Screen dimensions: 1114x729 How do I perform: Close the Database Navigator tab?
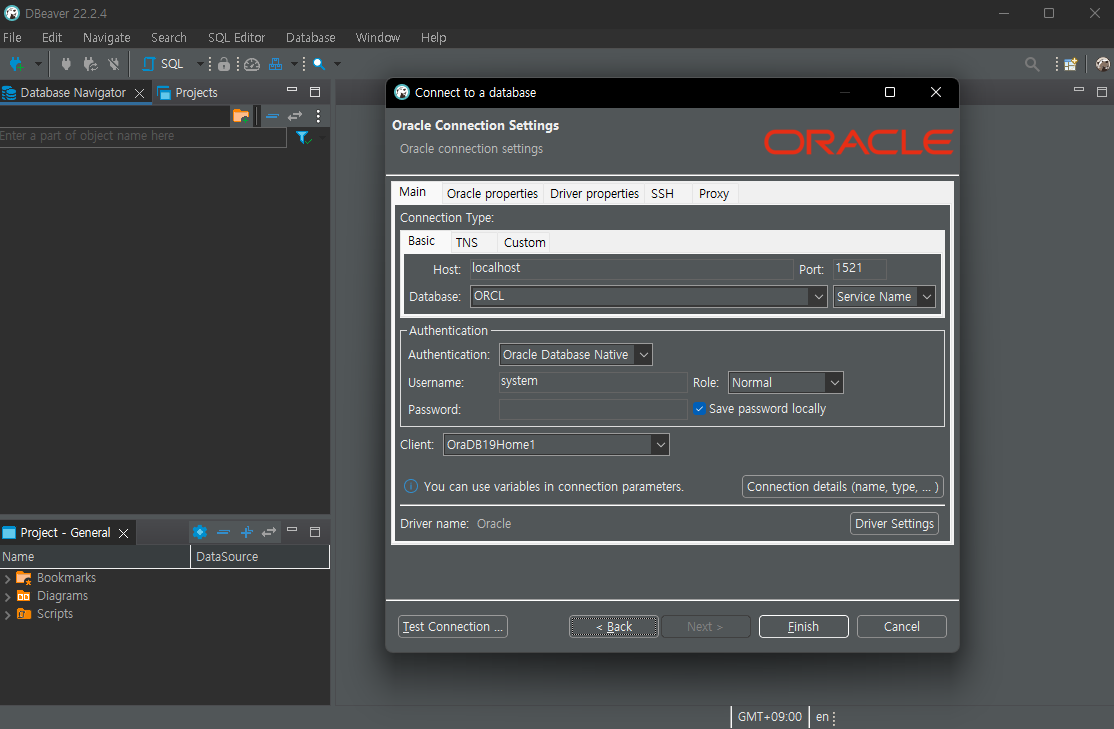click(x=139, y=93)
